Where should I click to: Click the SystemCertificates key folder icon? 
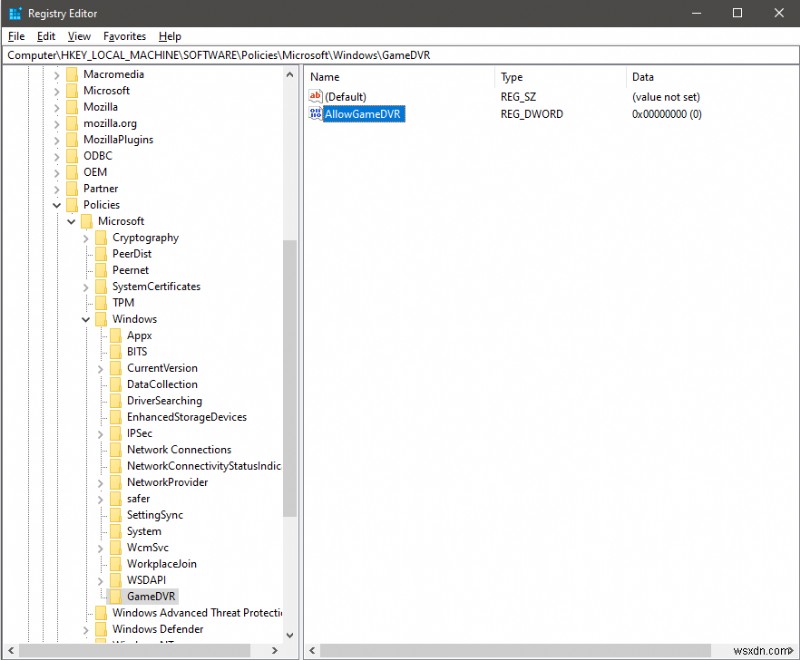(101, 286)
